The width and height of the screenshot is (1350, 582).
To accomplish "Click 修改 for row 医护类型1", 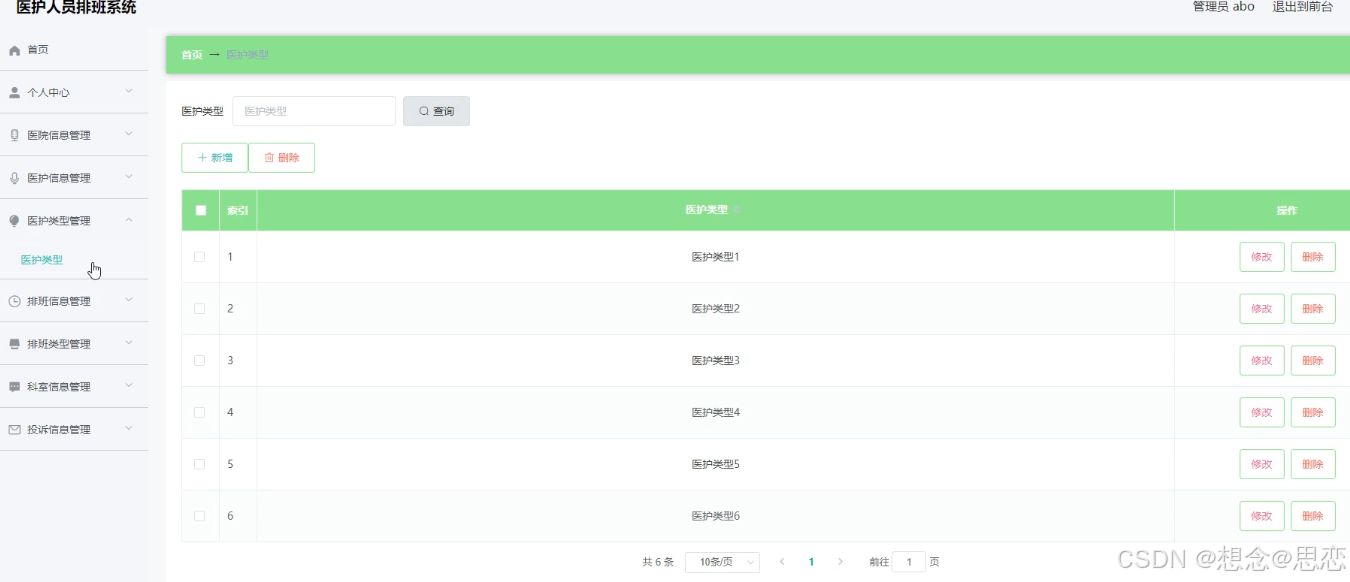I will (1262, 257).
